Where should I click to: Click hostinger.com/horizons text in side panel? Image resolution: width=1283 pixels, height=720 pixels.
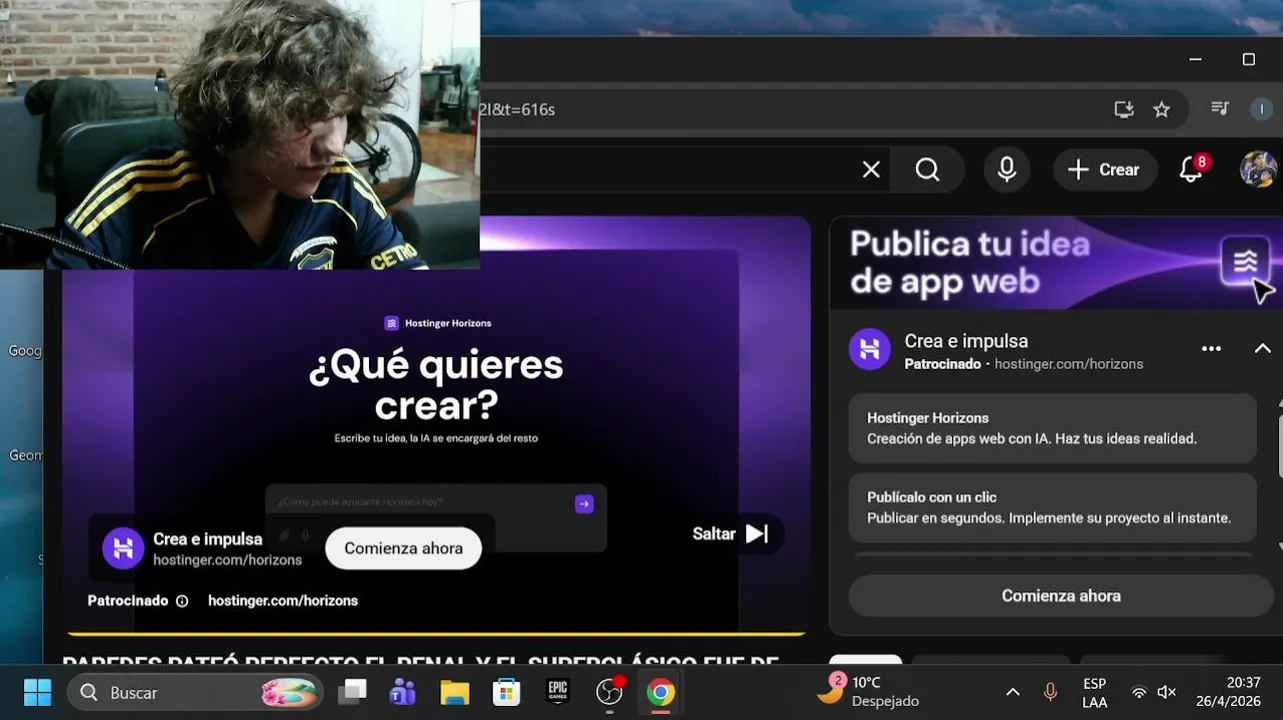click(1068, 364)
